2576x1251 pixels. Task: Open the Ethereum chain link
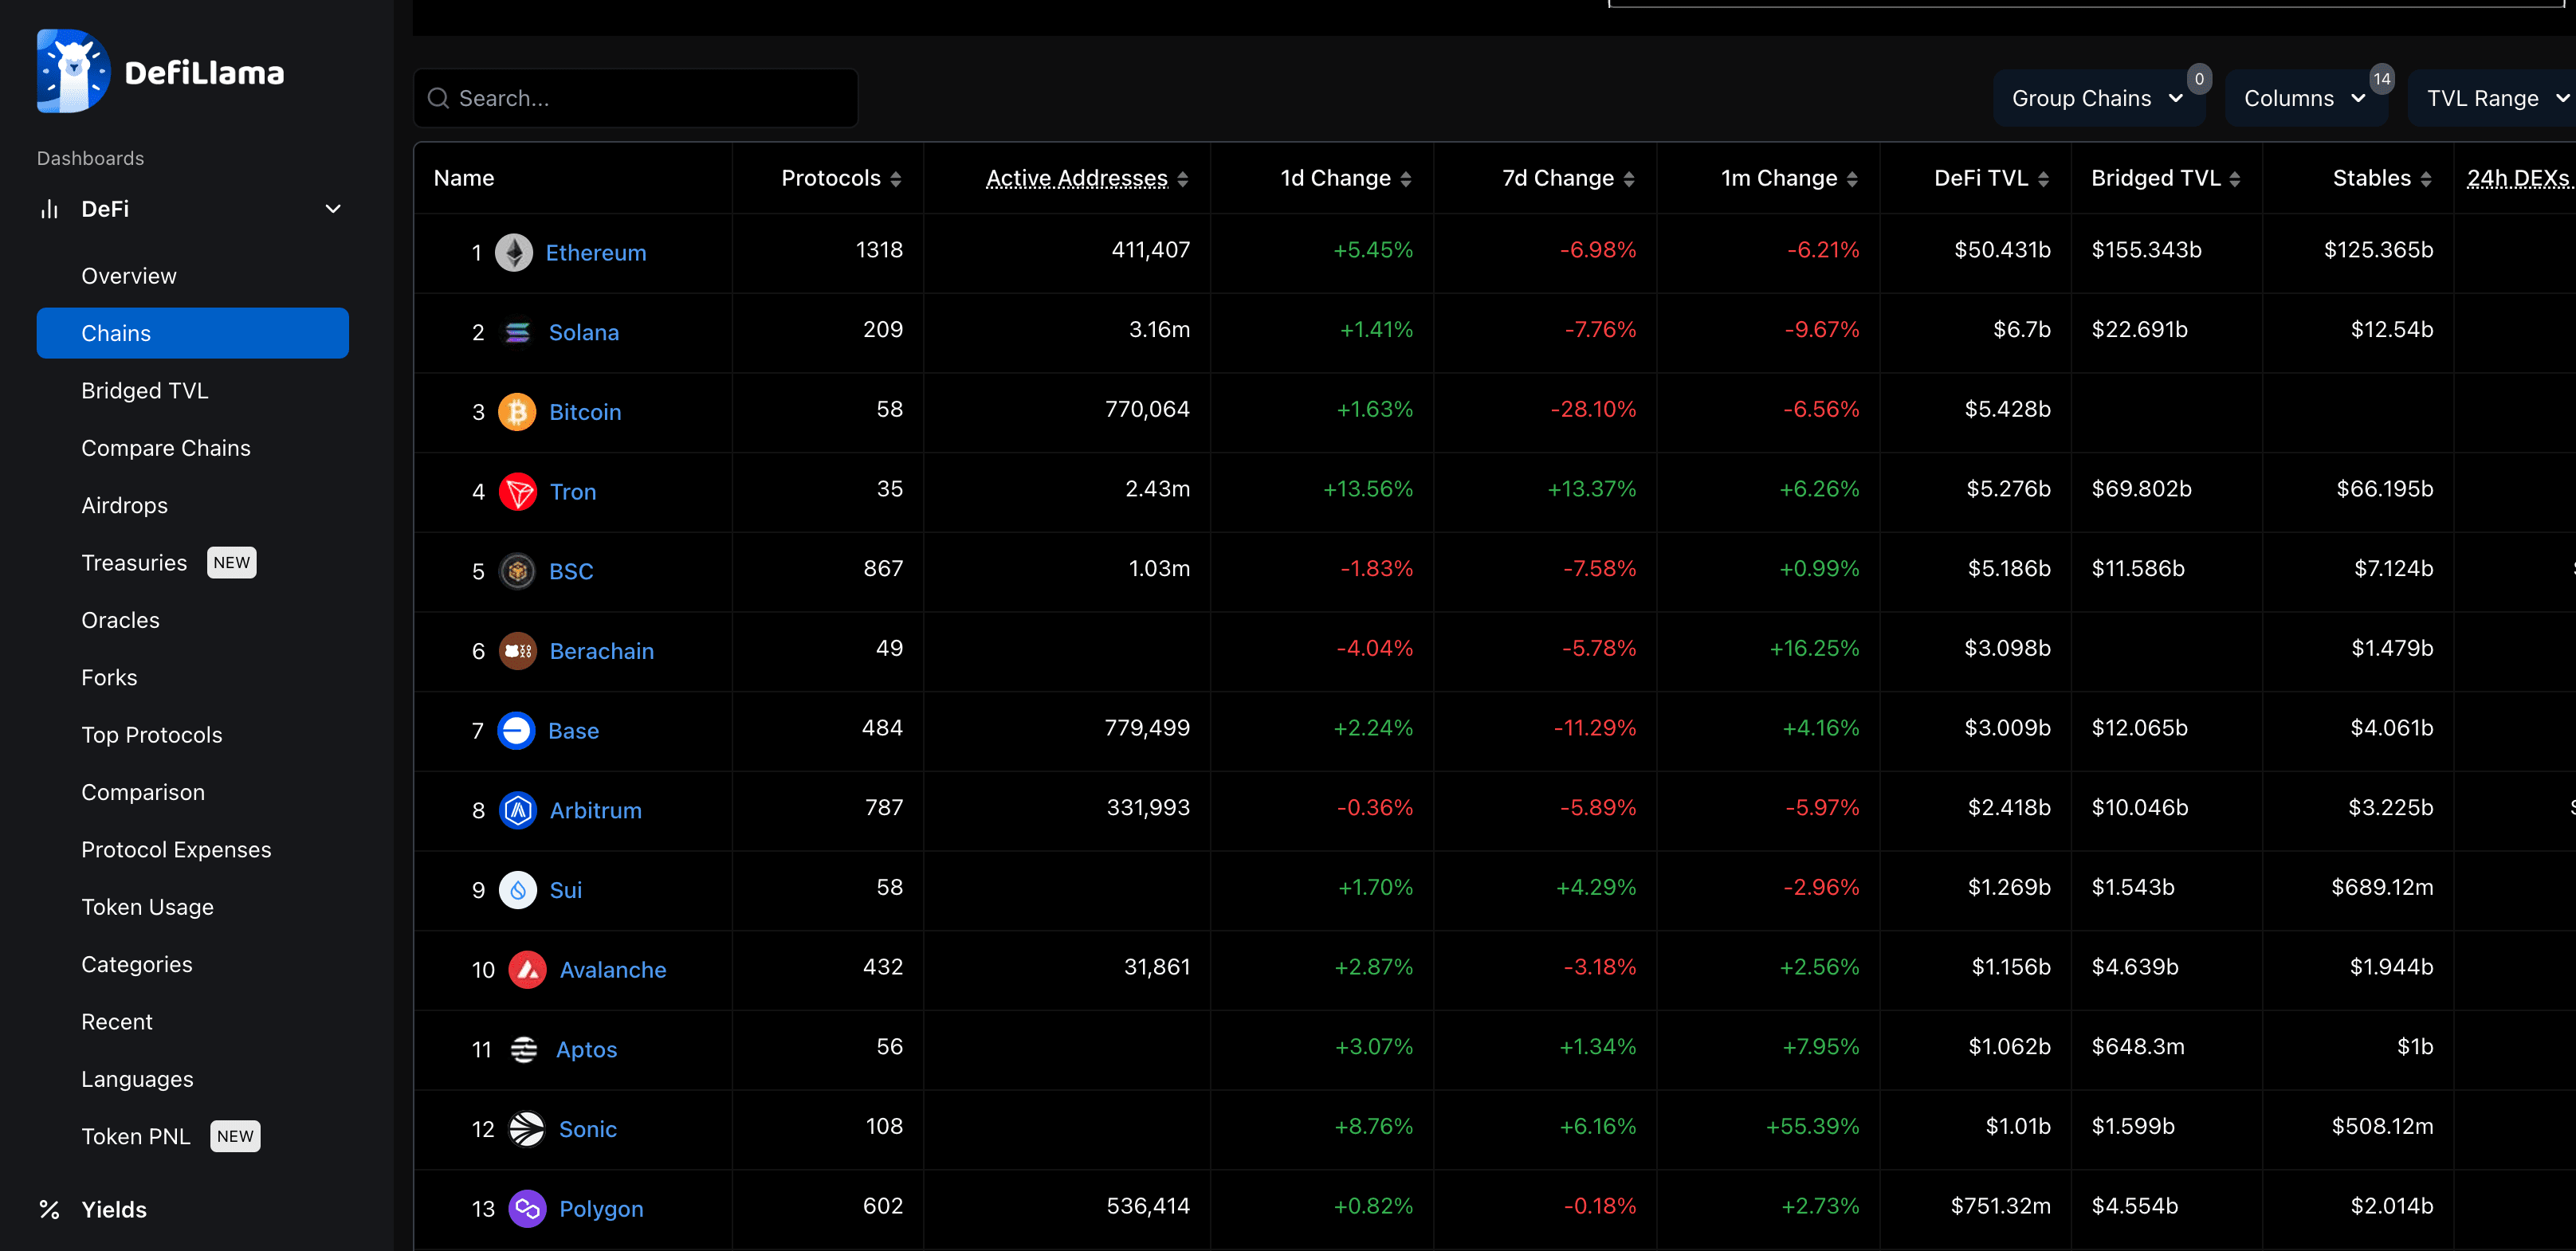click(596, 253)
